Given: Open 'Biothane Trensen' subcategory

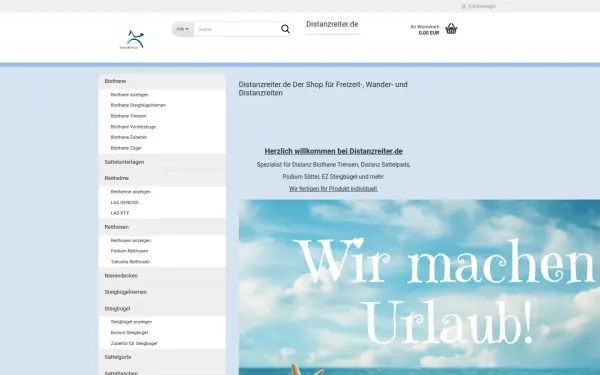Looking at the screenshot, I should 129,116.
